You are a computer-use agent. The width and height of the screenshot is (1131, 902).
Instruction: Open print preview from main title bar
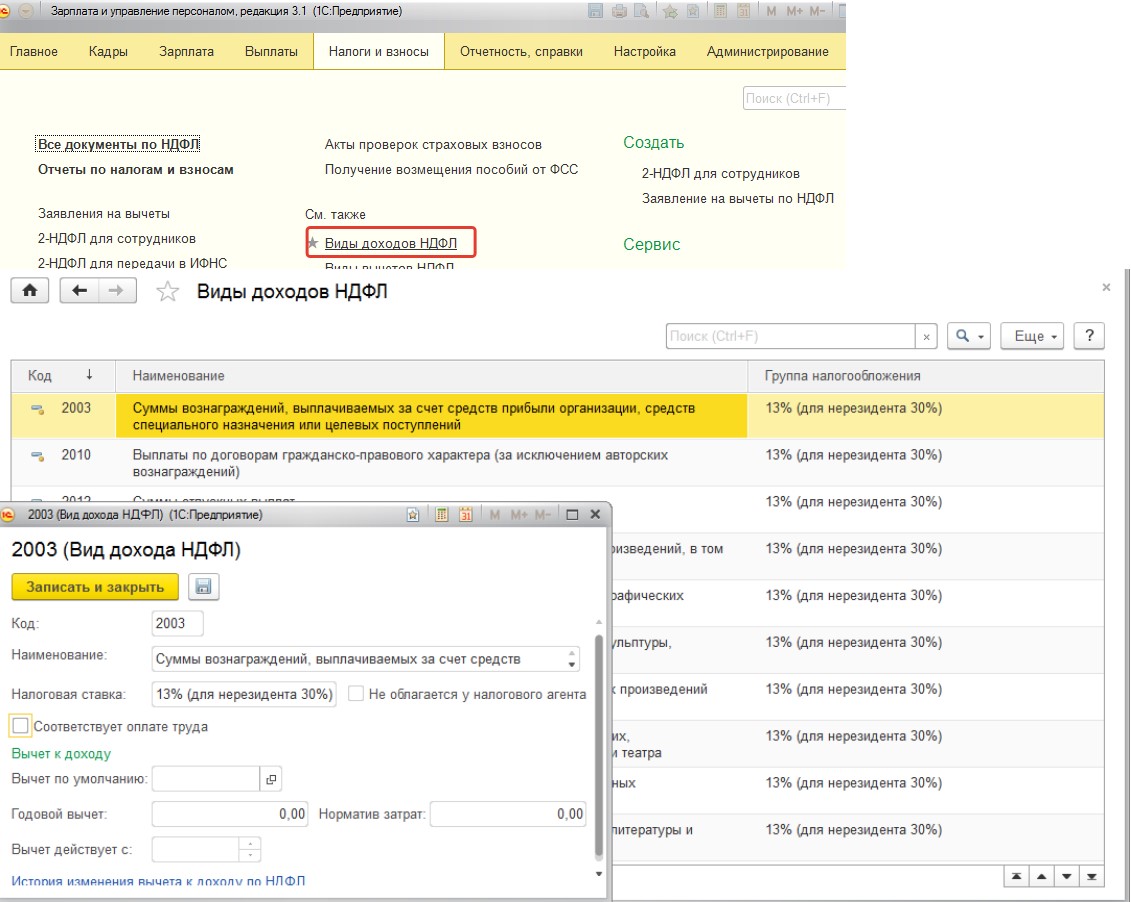[x=641, y=11]
